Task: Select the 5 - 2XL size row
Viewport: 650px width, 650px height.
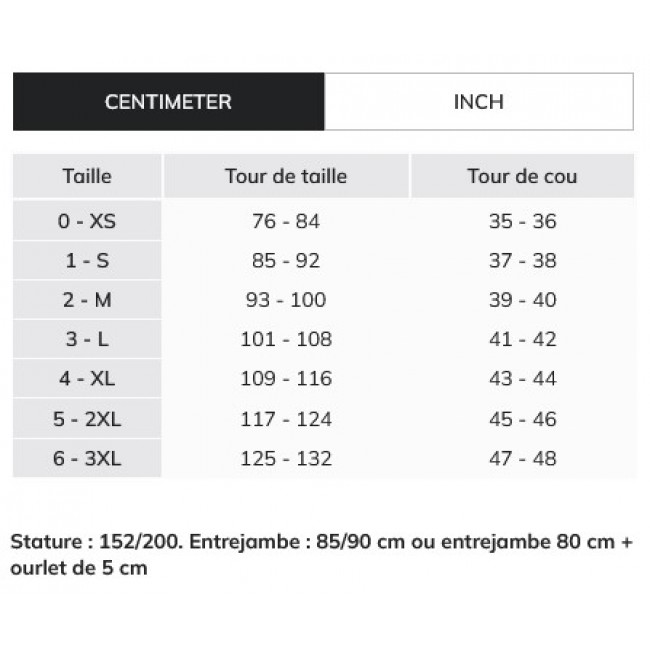Action: 87,419
